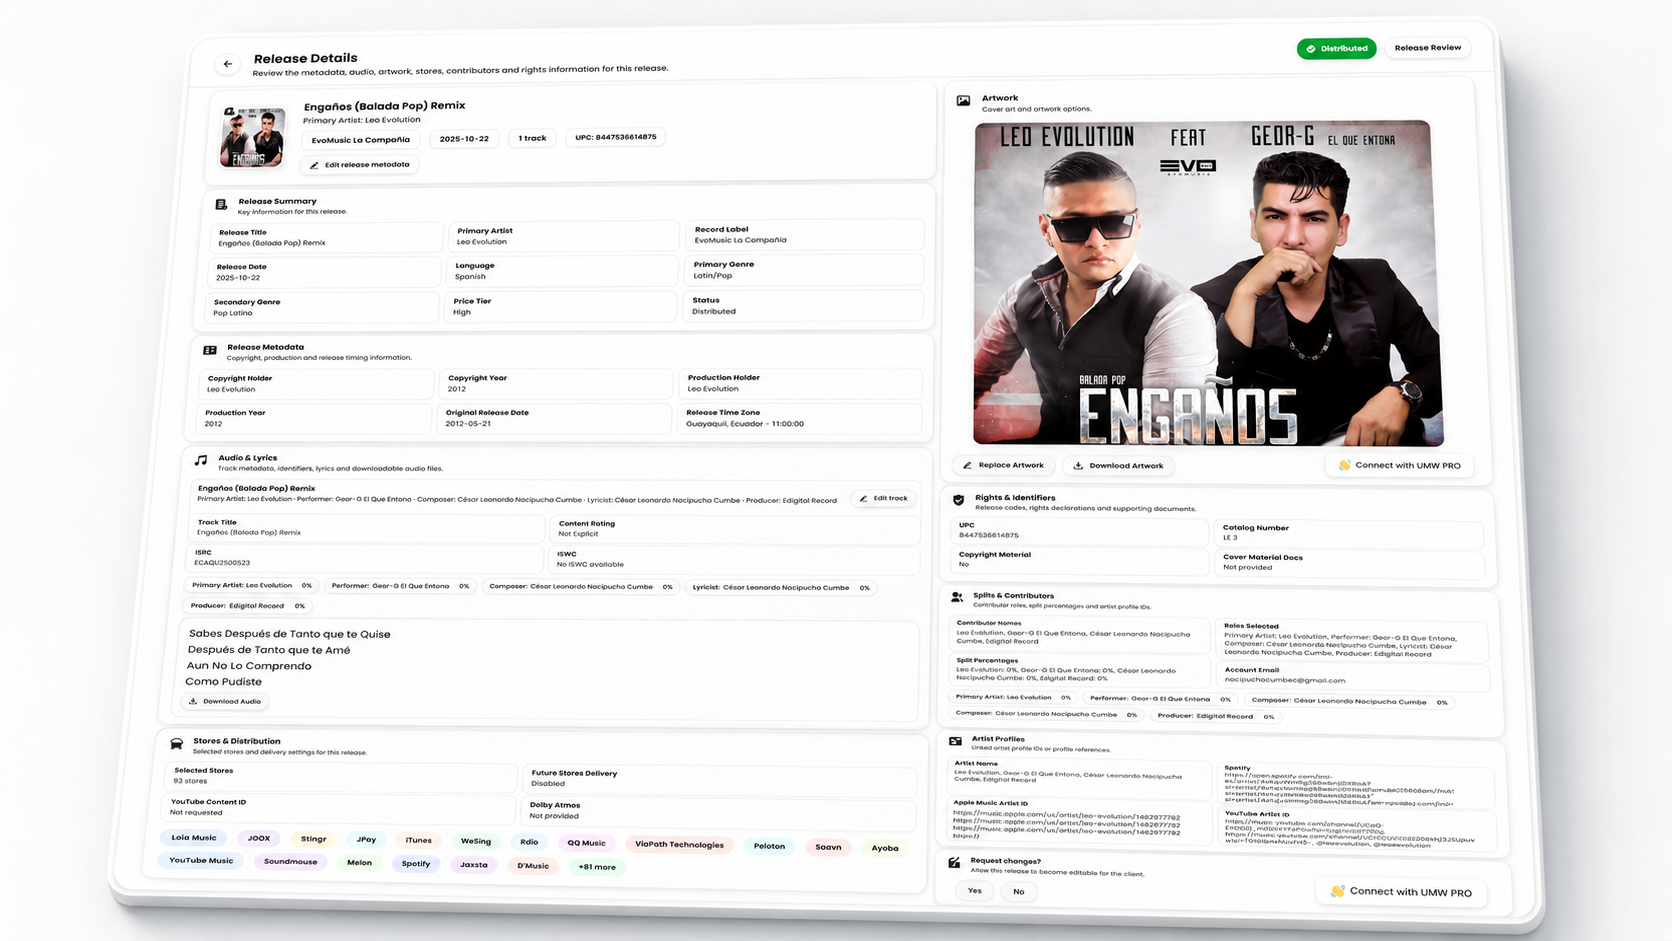Click the Soundmouse store tag
This screenshot has height=941, width=1672.
[290, 861]
